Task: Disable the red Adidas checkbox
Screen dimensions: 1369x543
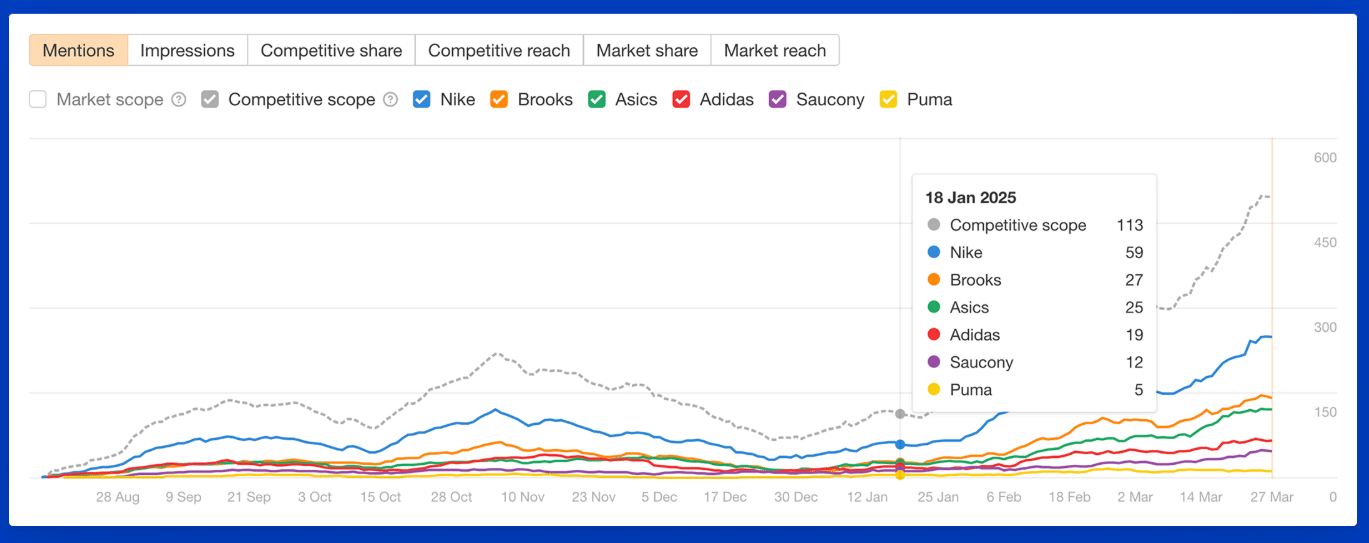Action: (x=682, y=99)
